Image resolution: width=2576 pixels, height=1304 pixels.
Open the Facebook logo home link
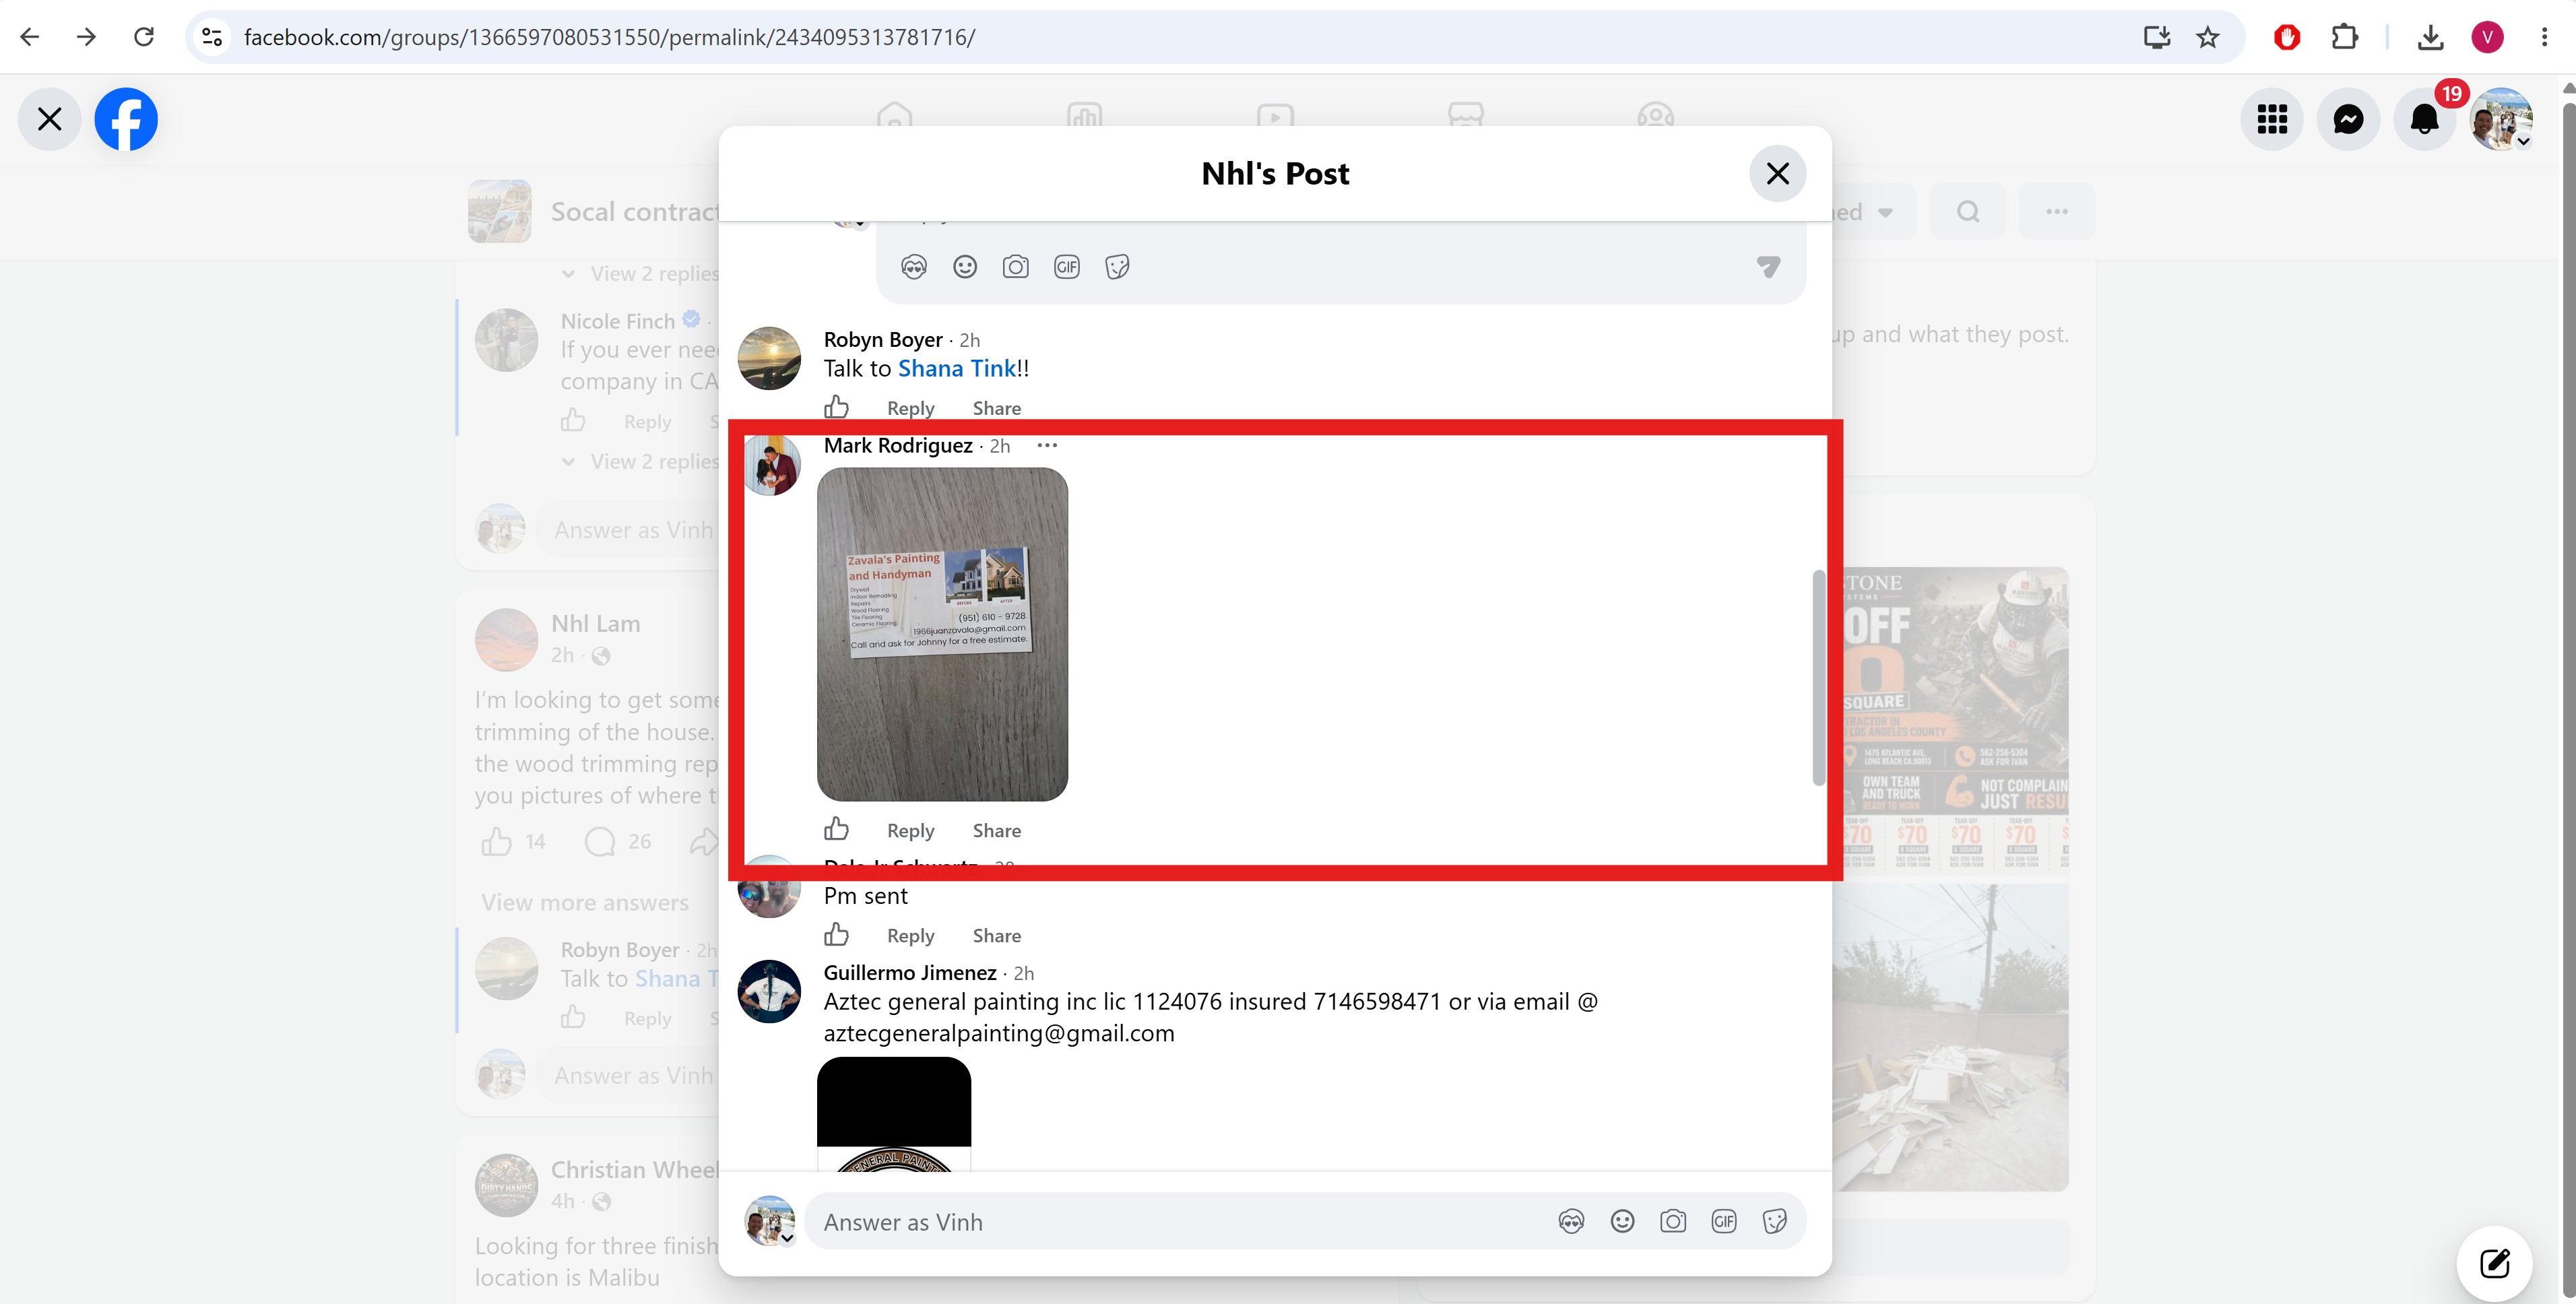pos(126,119)
